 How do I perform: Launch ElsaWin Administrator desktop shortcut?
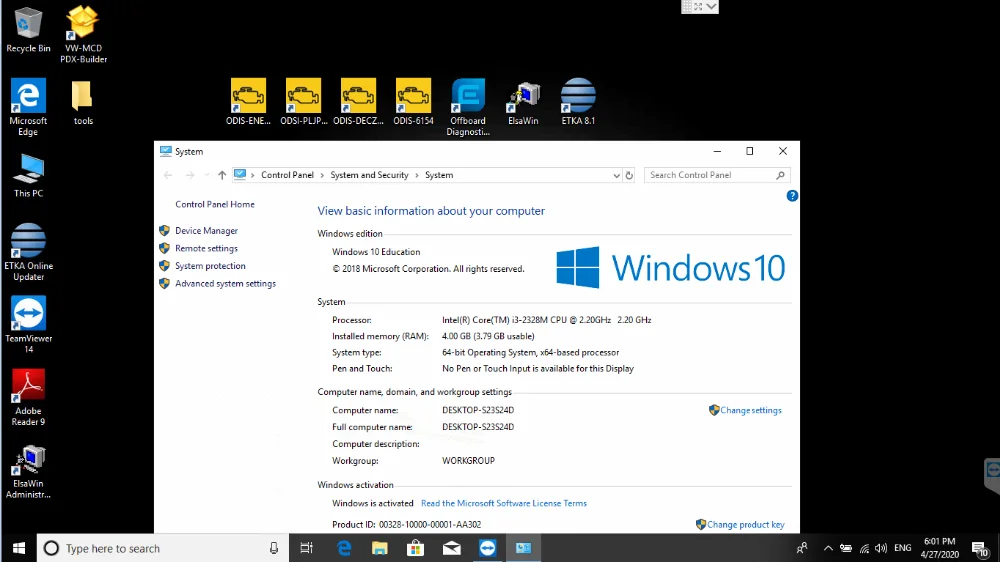click(28, 471)
